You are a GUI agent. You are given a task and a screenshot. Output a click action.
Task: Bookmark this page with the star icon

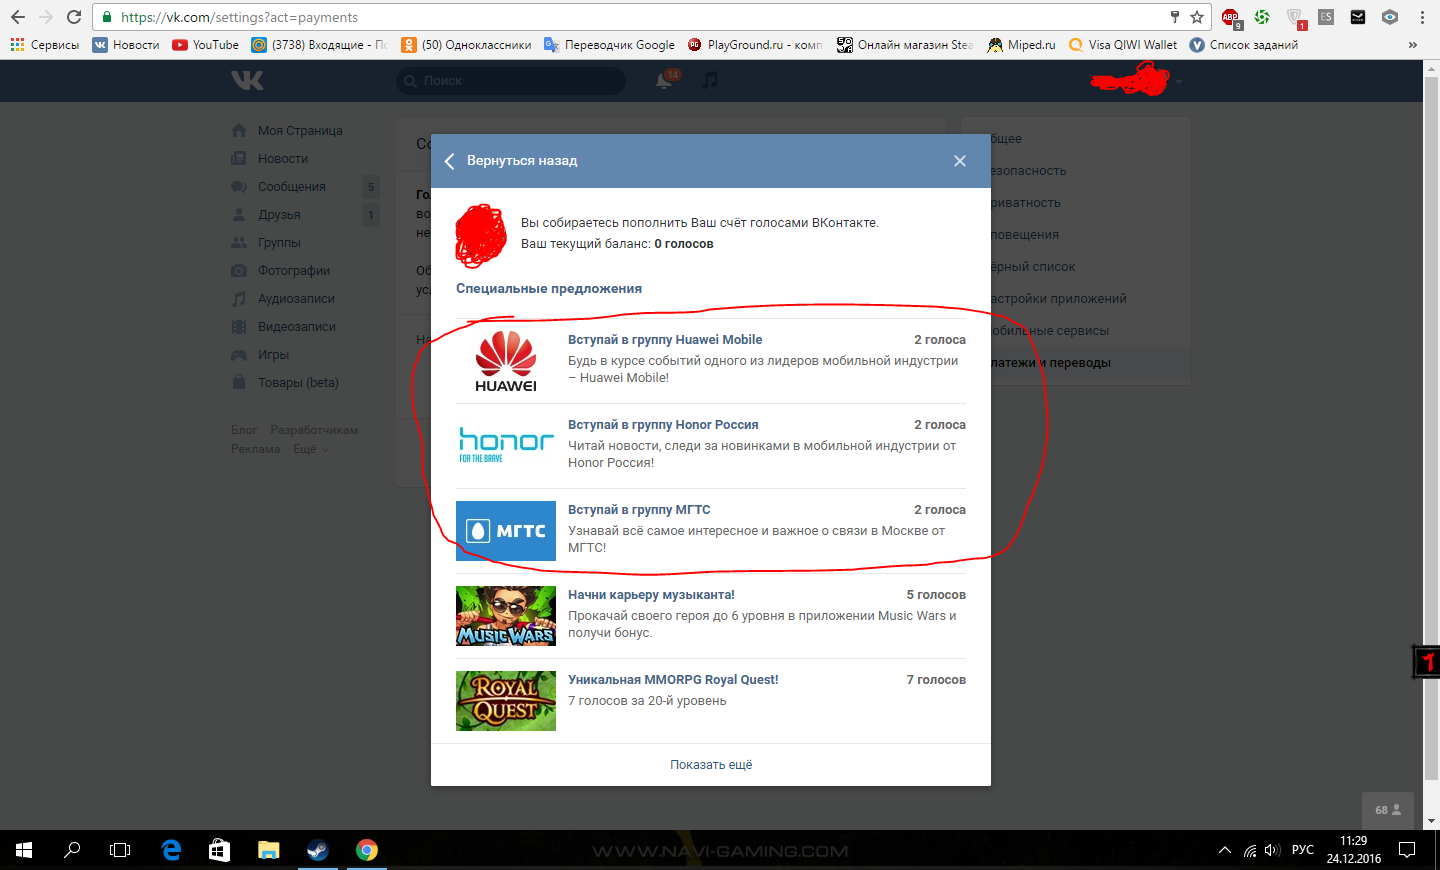click(x=1197, y=17)
